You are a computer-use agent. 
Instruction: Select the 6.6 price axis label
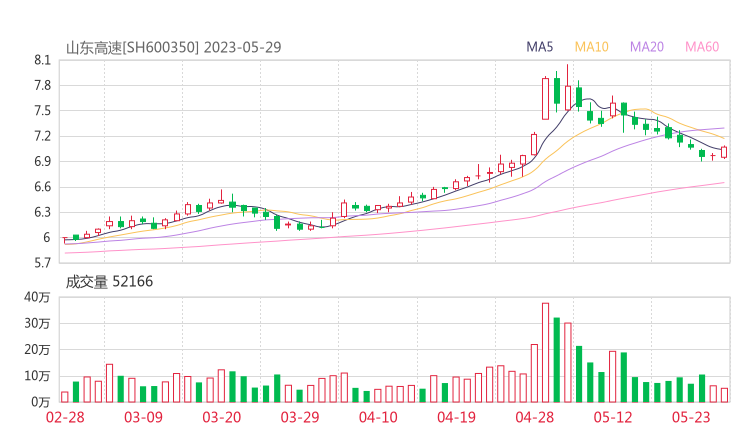(42, 187)
